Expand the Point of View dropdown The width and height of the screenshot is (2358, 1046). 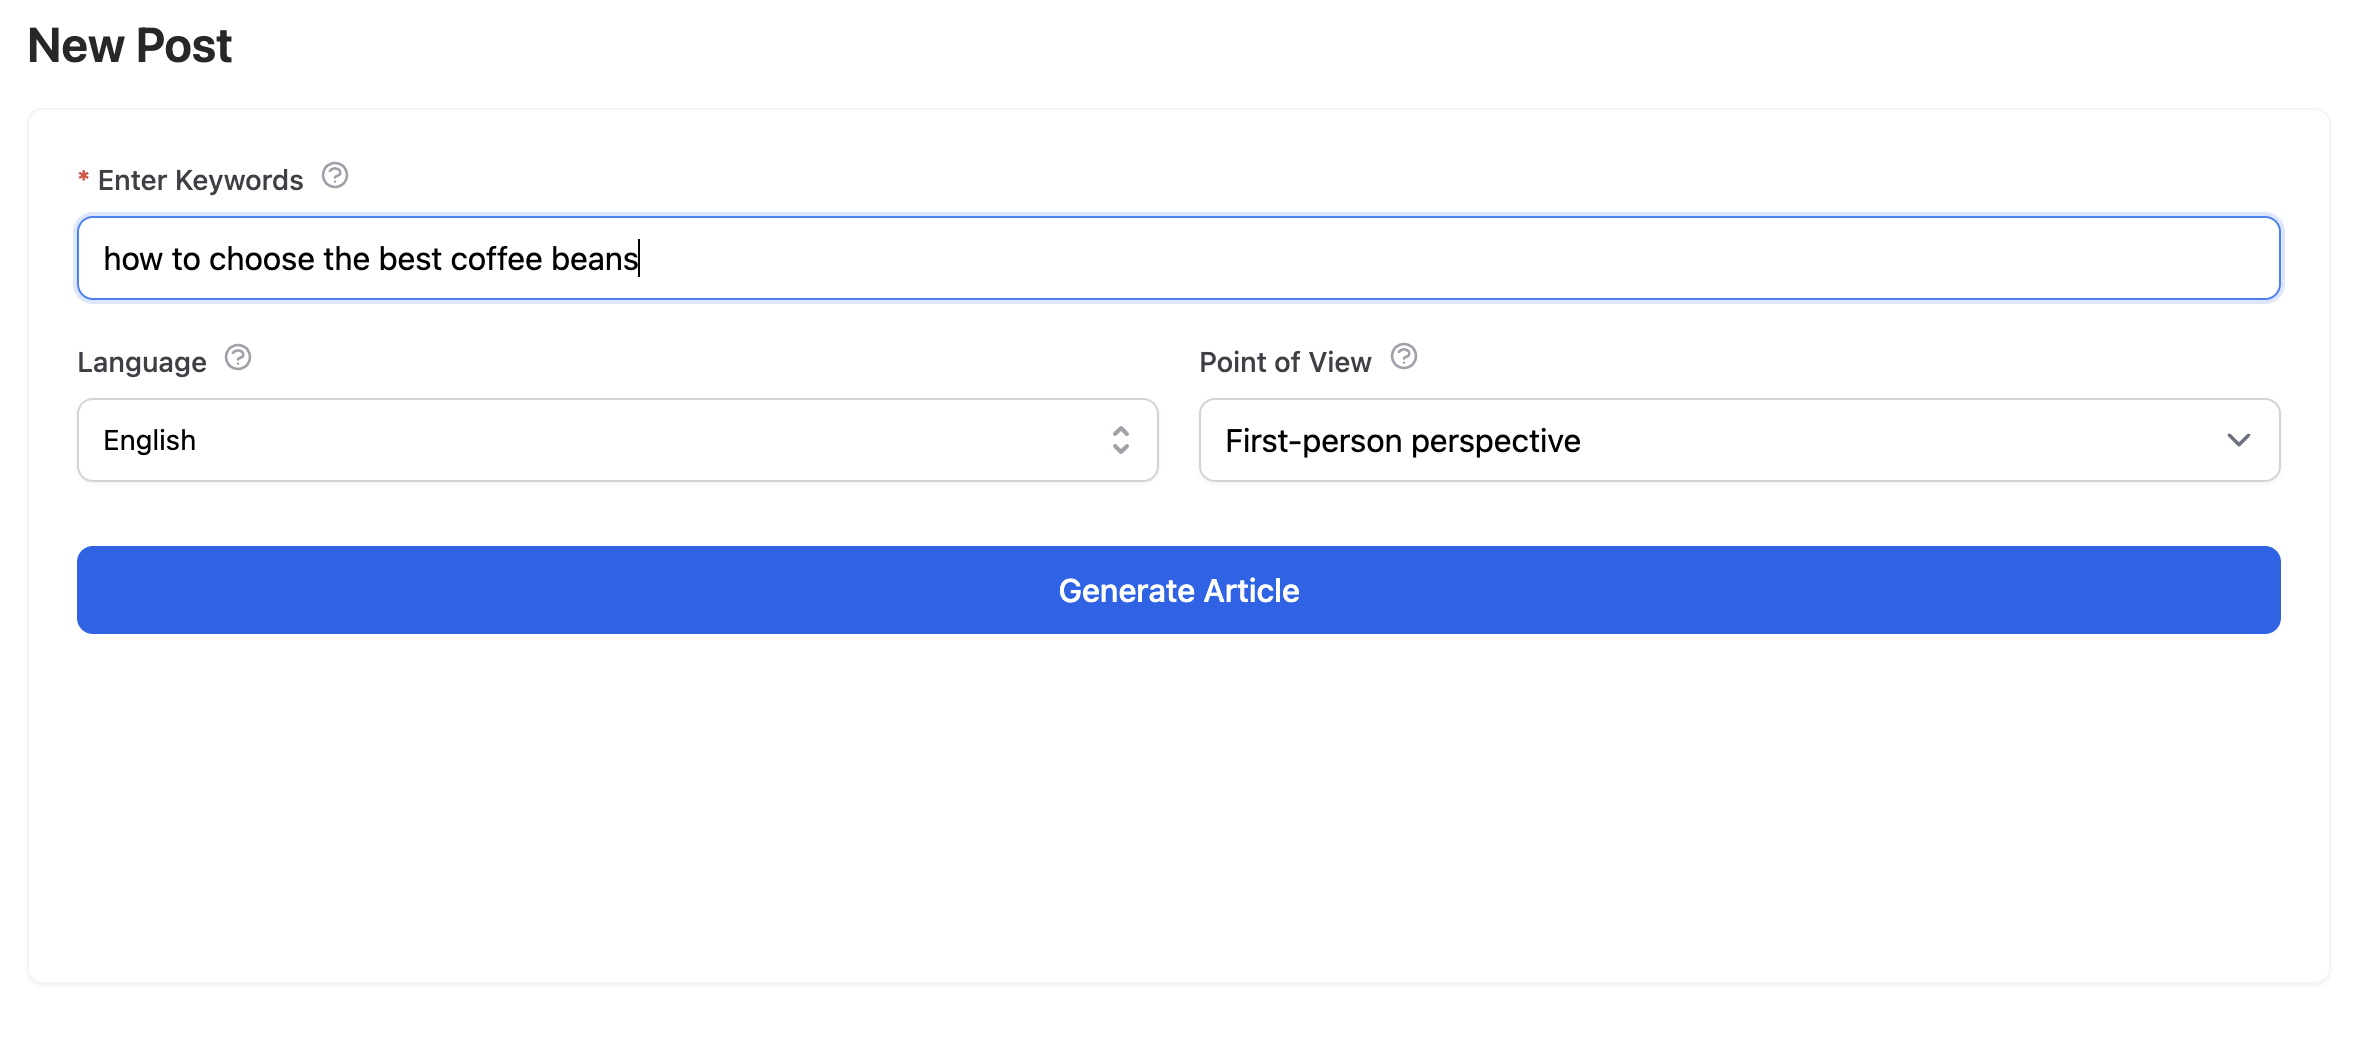click(x=1739, y=440)
